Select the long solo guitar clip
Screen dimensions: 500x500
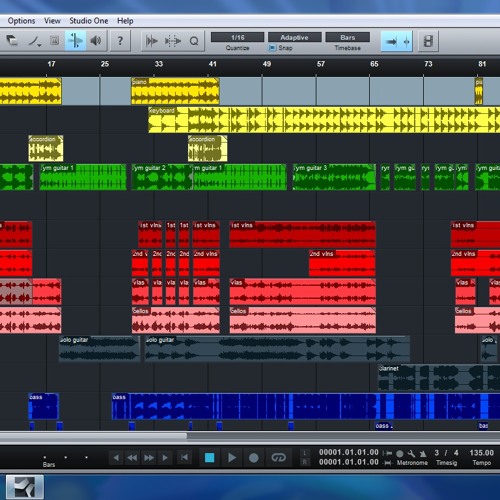pos(277,349)
